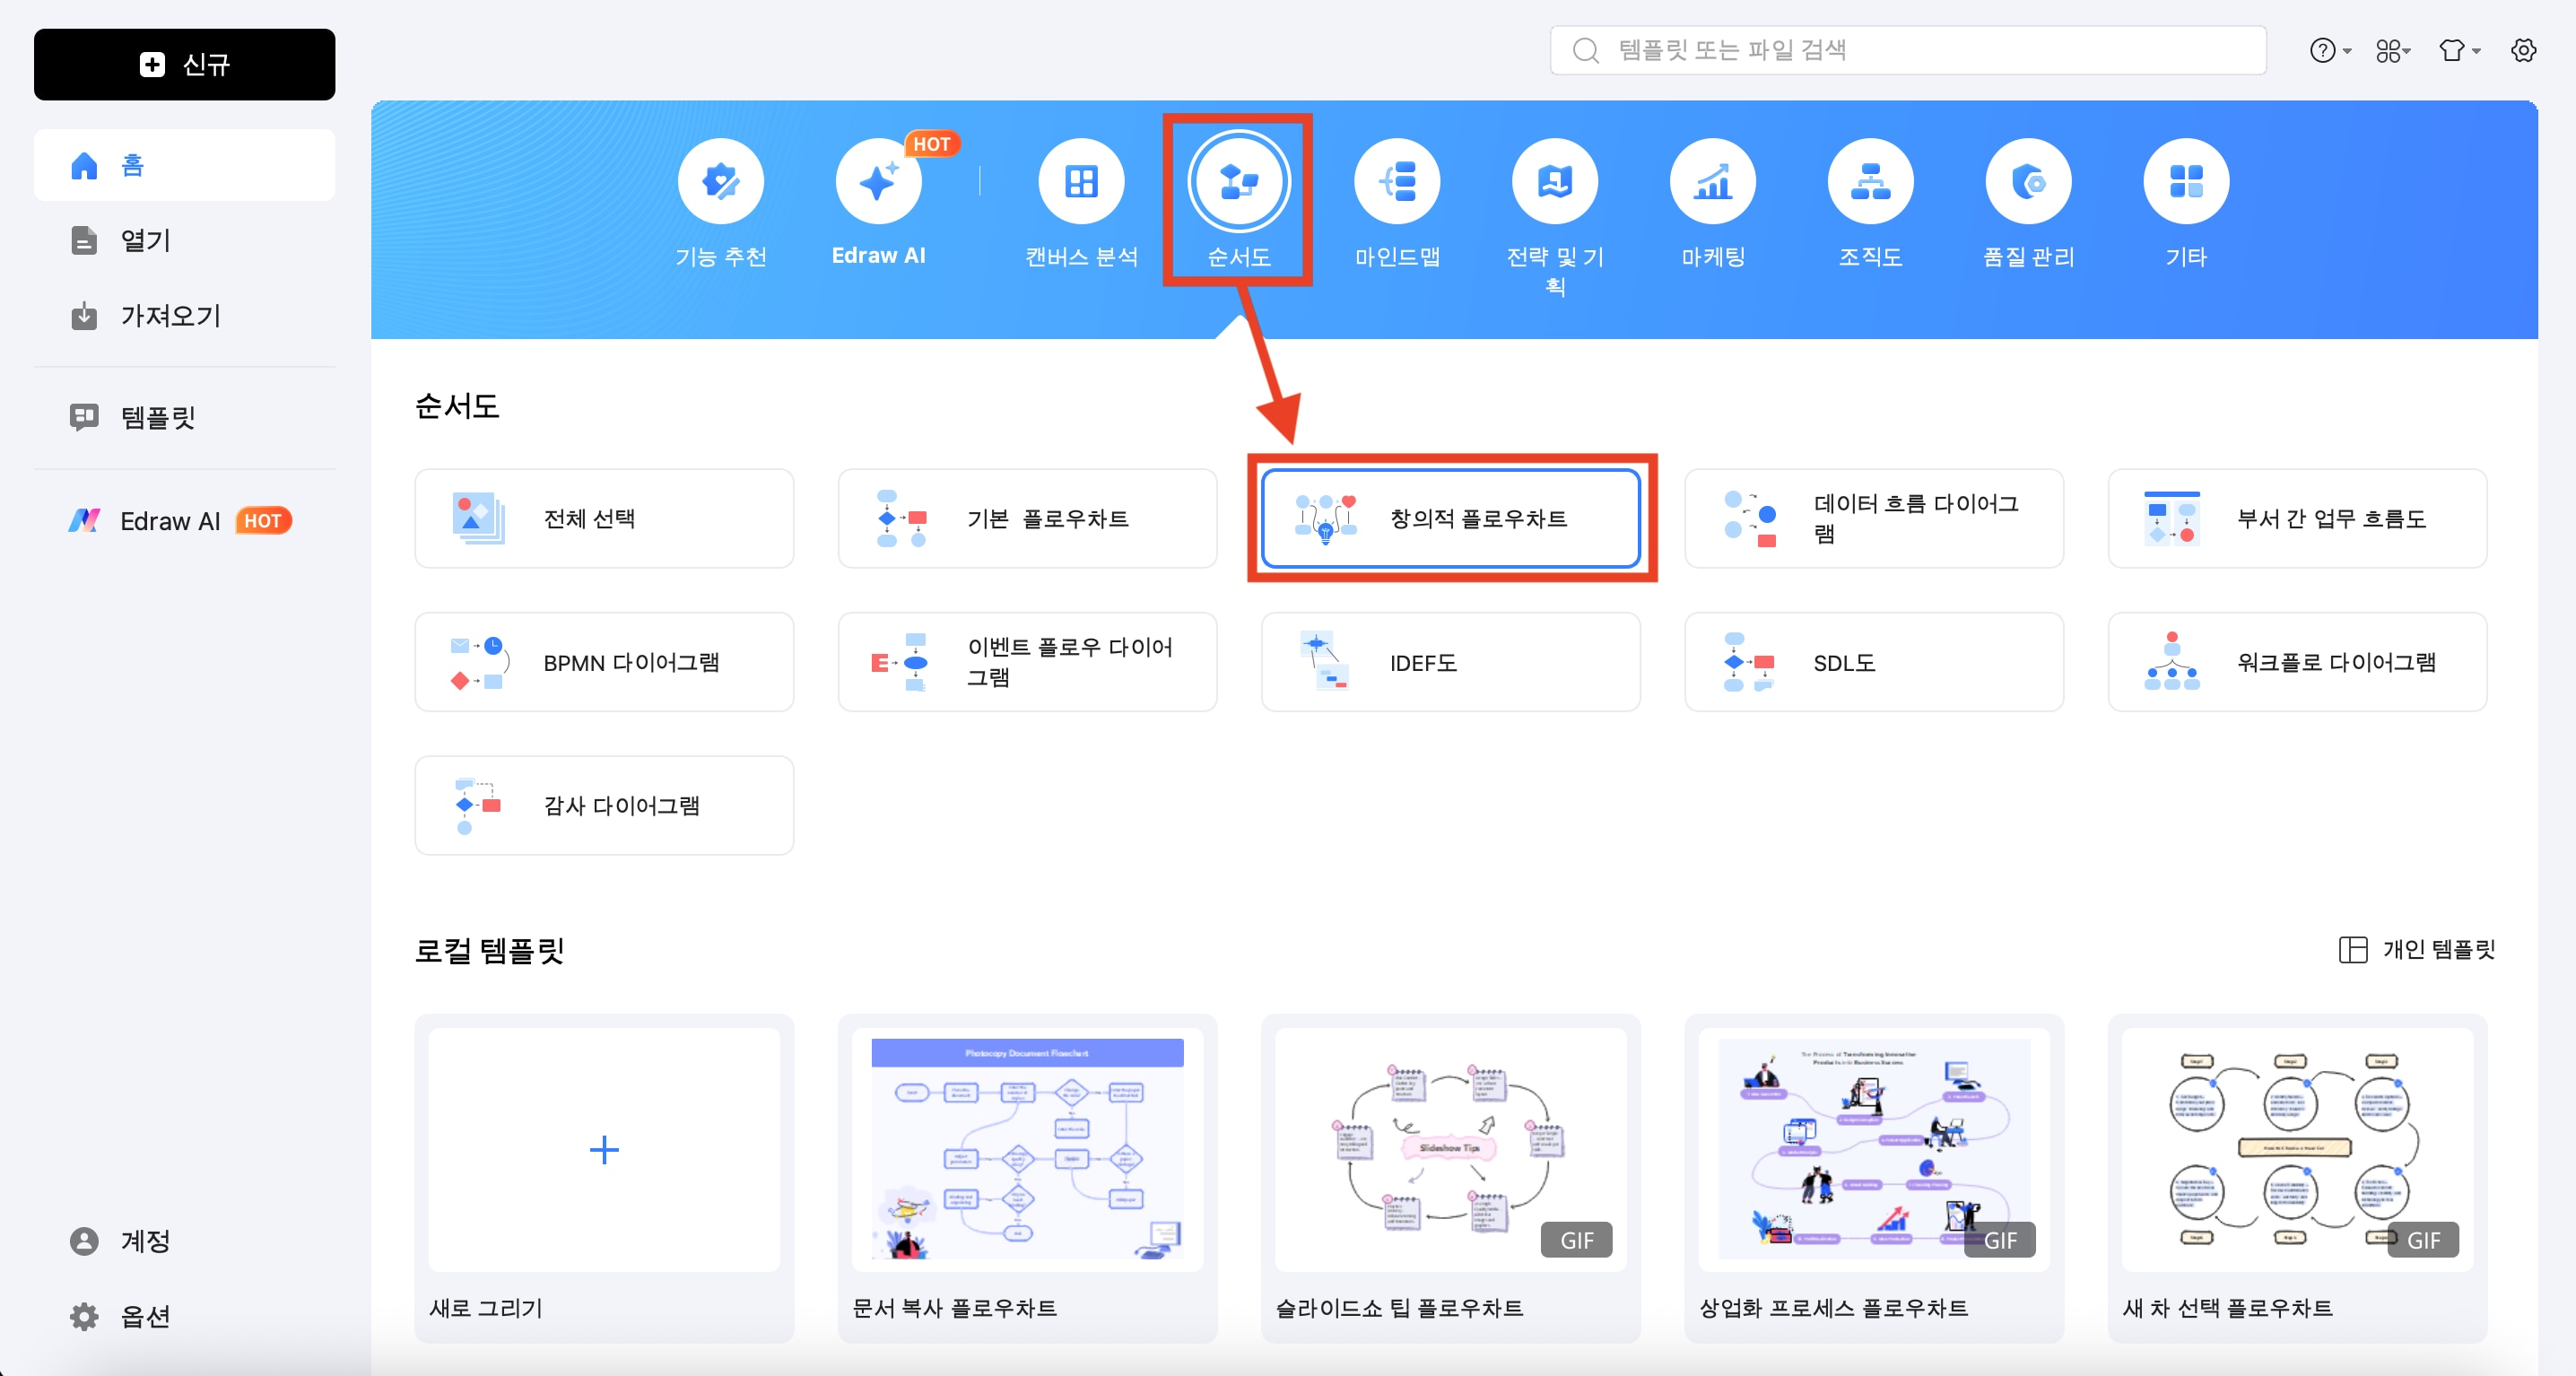
Task: Select the 창의적 플로우차트 template card
Action: [1450, 519]
